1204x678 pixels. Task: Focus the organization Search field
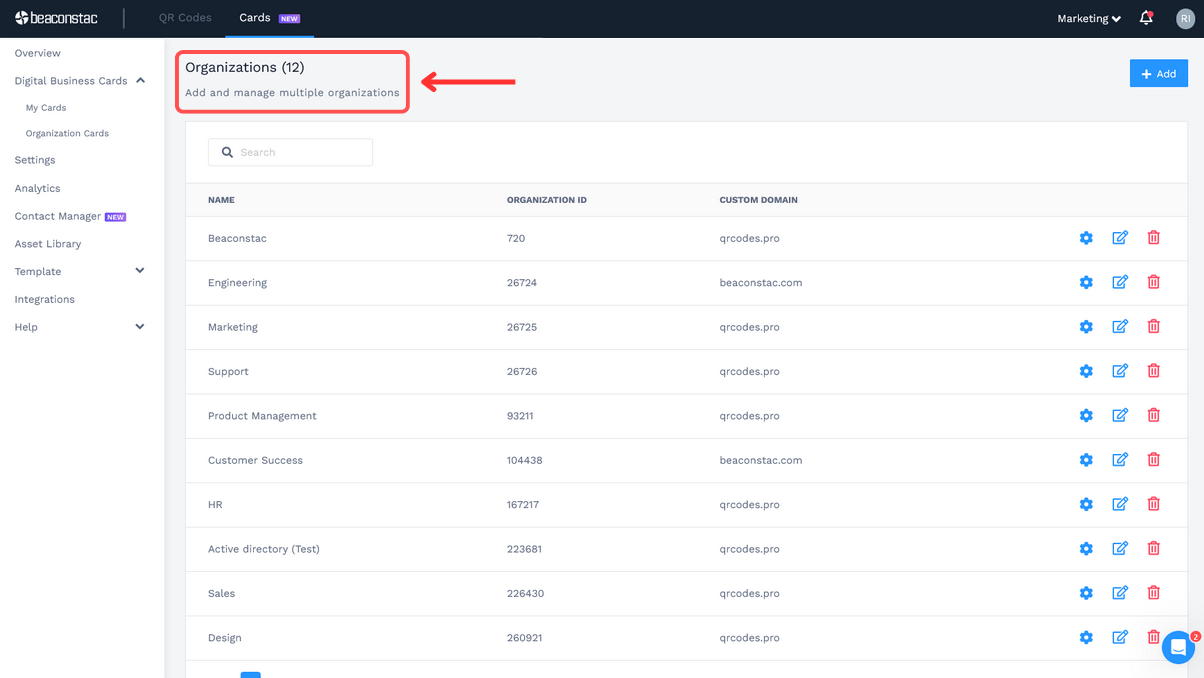point(290,152)
